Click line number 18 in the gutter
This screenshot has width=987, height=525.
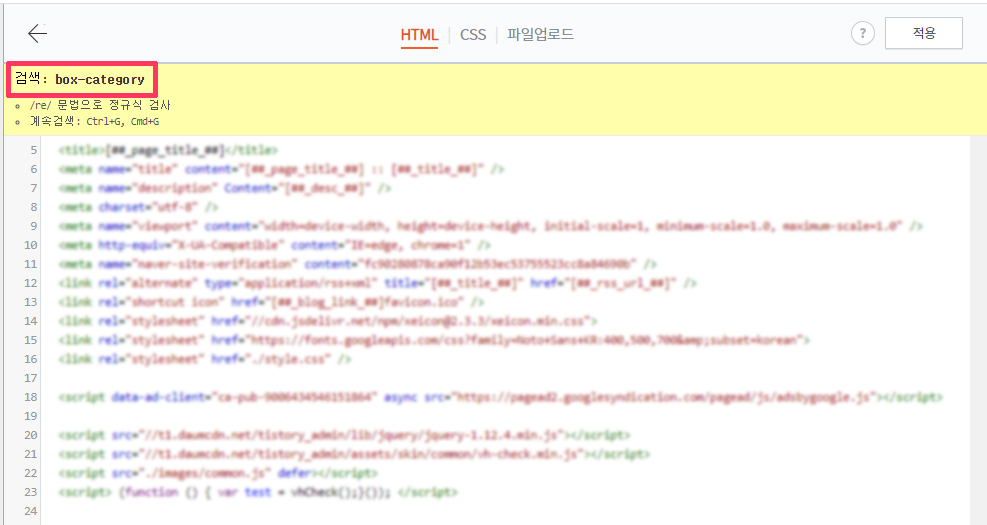[31, 397]
